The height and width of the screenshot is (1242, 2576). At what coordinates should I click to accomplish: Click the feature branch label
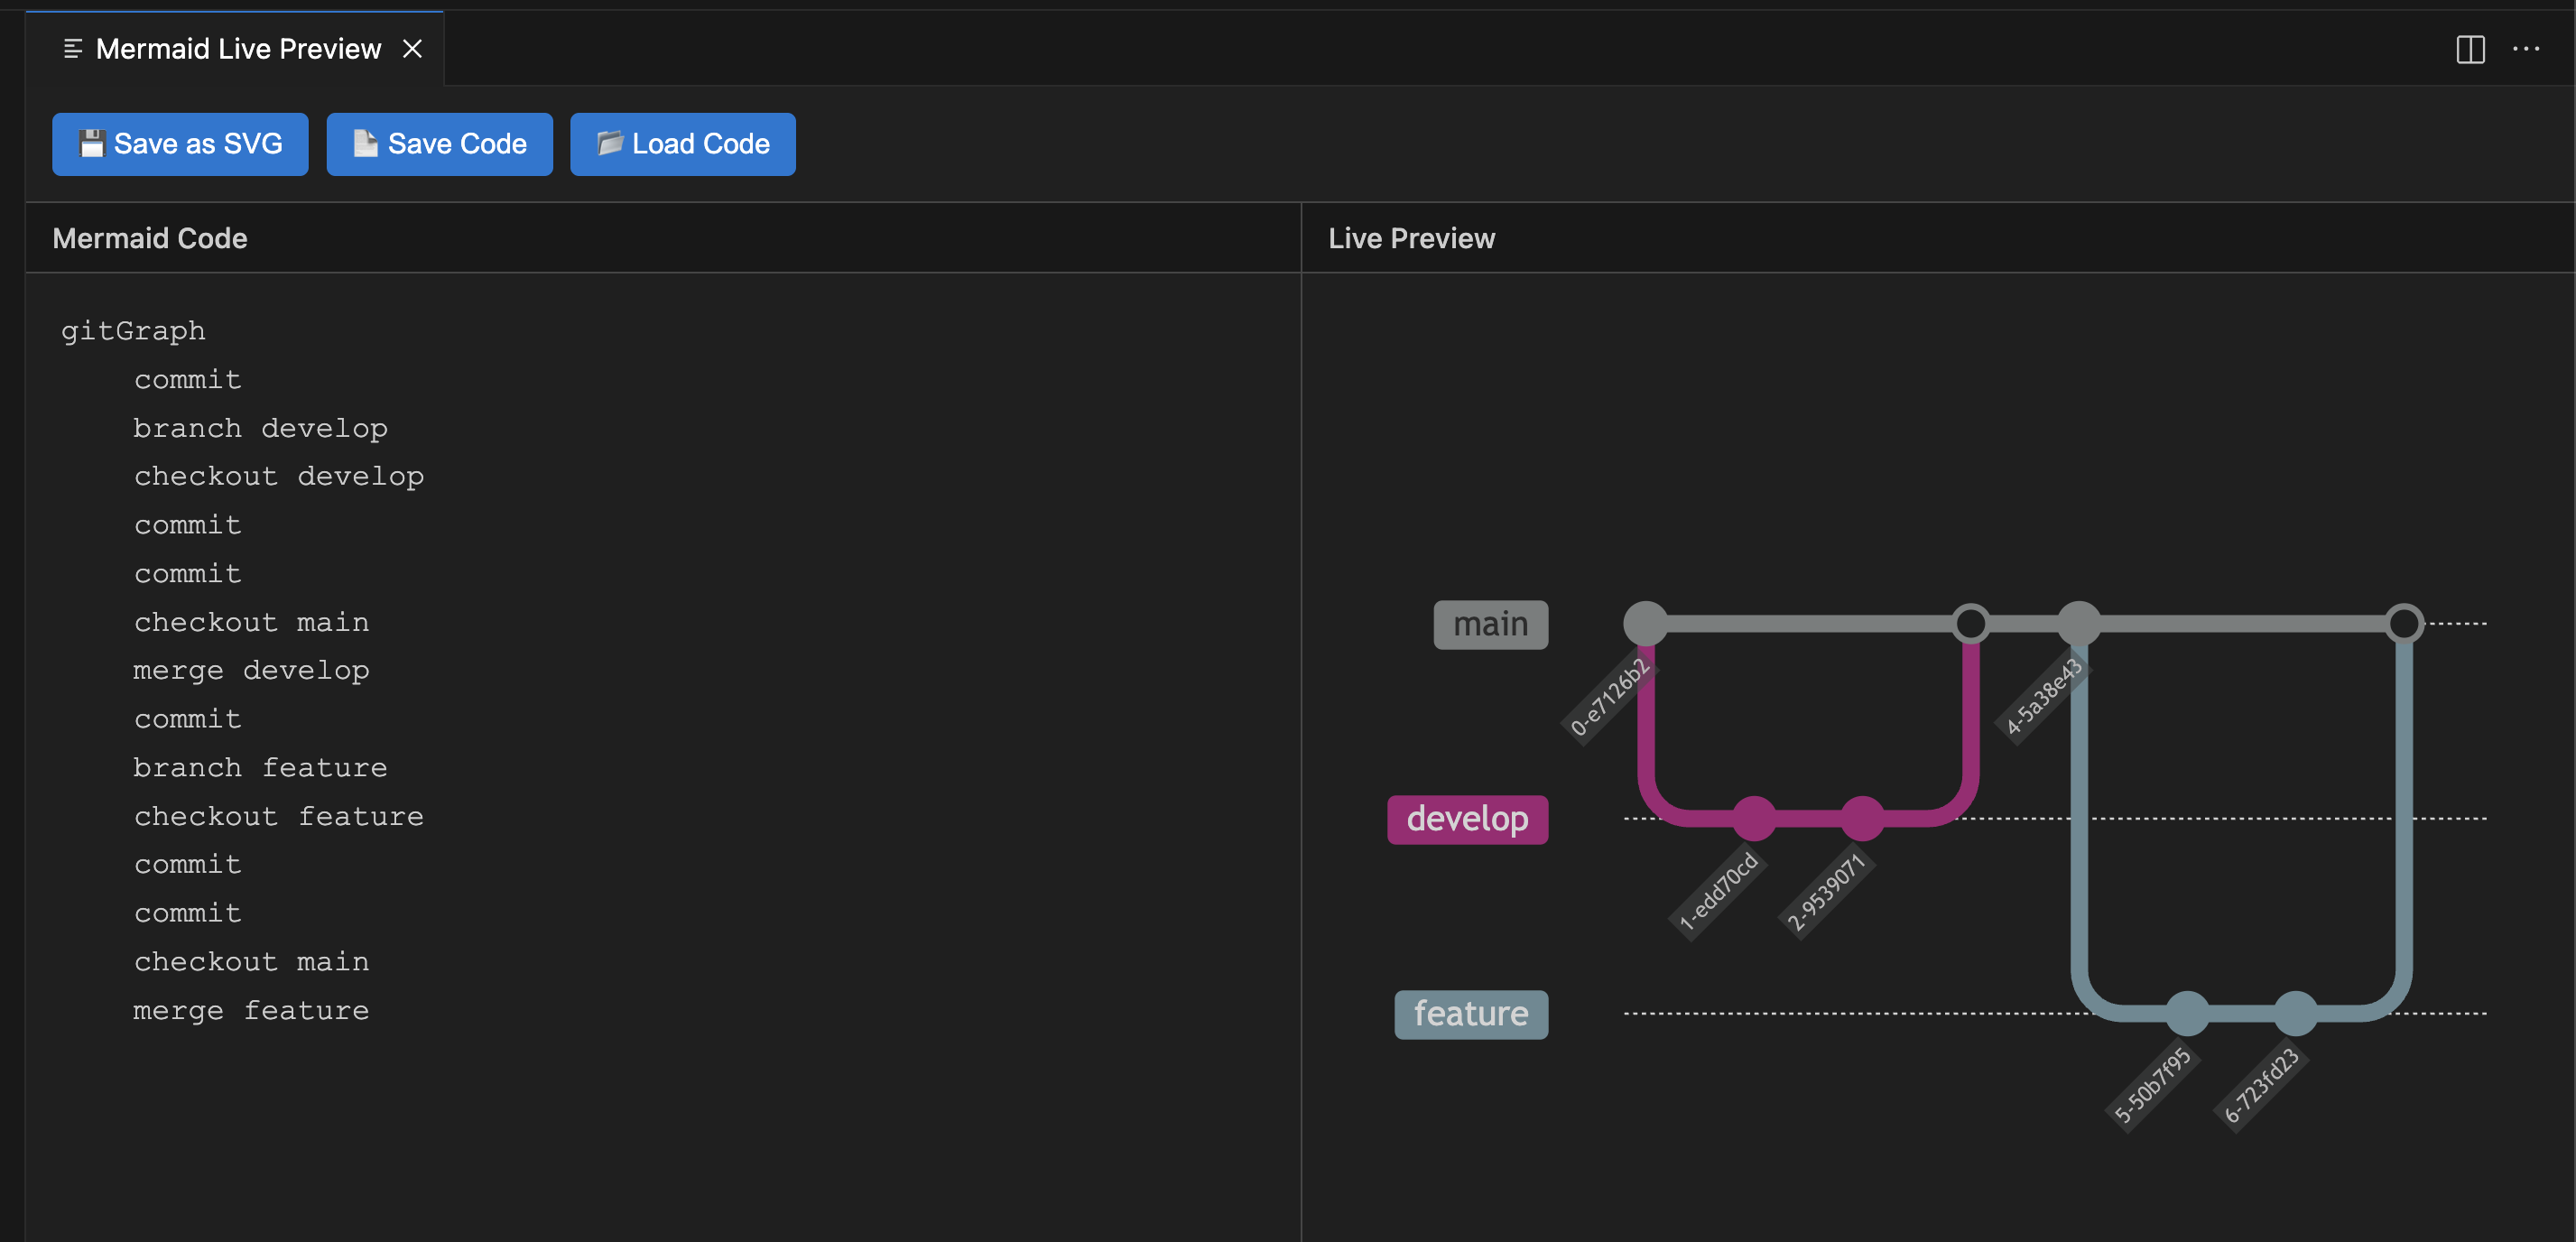click(1470, 1014)
